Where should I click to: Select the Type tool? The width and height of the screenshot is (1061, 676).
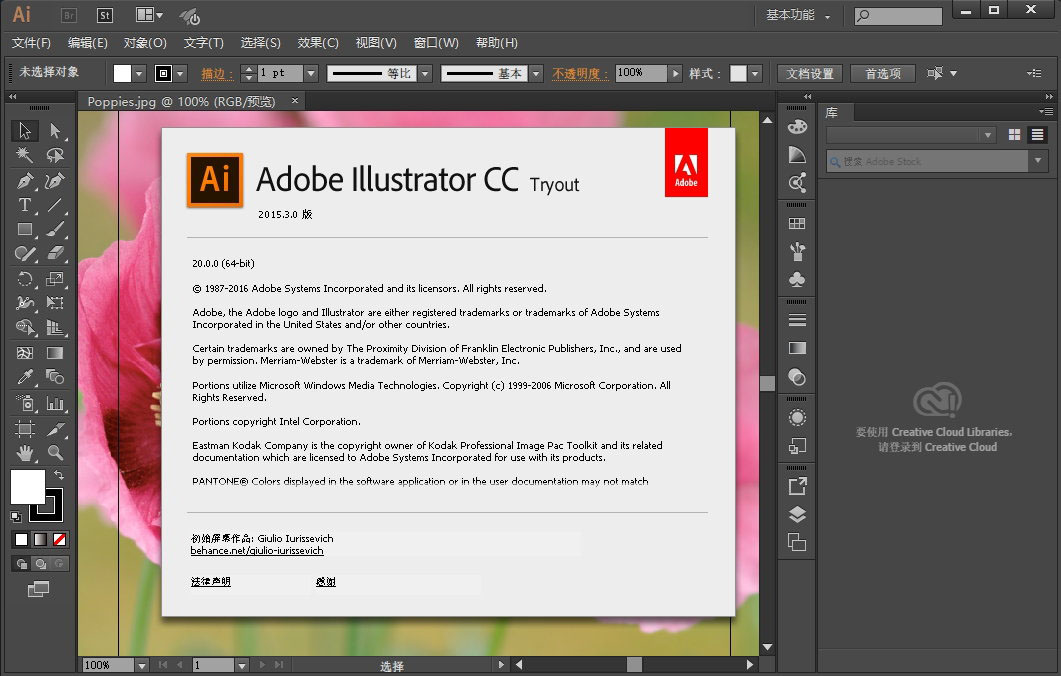24,204
